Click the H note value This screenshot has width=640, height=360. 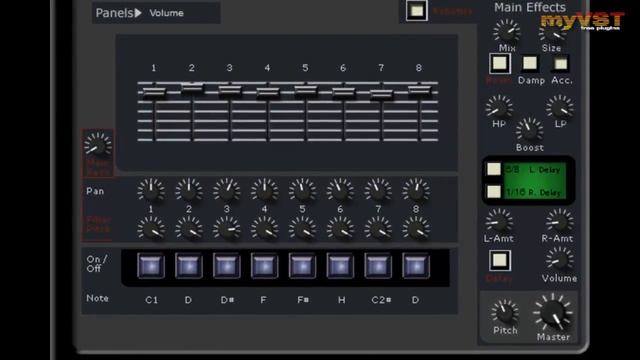coord(342,300)
